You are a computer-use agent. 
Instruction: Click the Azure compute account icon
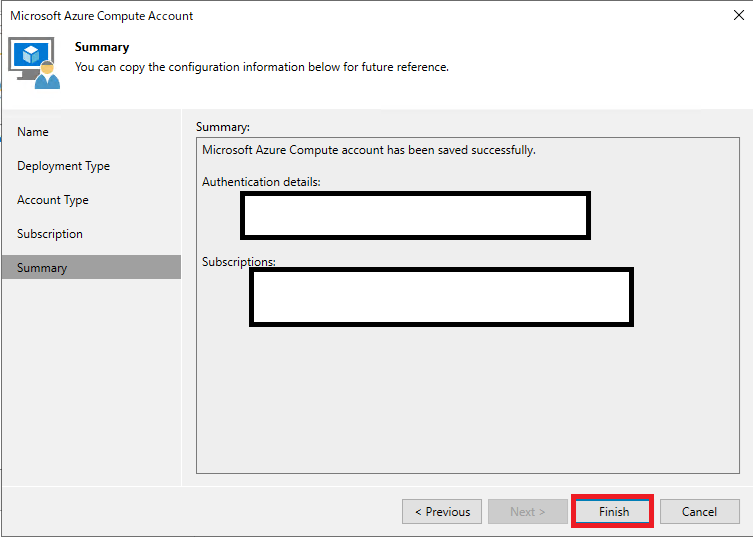(x=35, y=63)
